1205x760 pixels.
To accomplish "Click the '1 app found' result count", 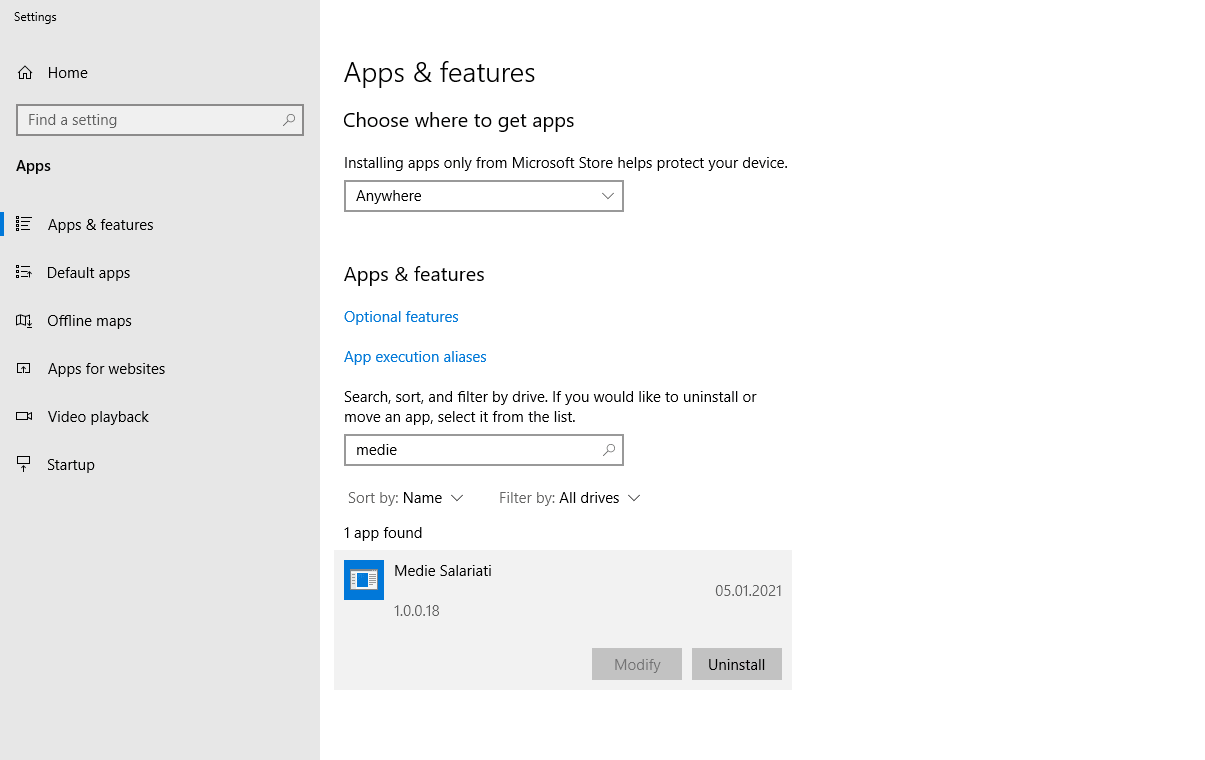I will [383, 533].
